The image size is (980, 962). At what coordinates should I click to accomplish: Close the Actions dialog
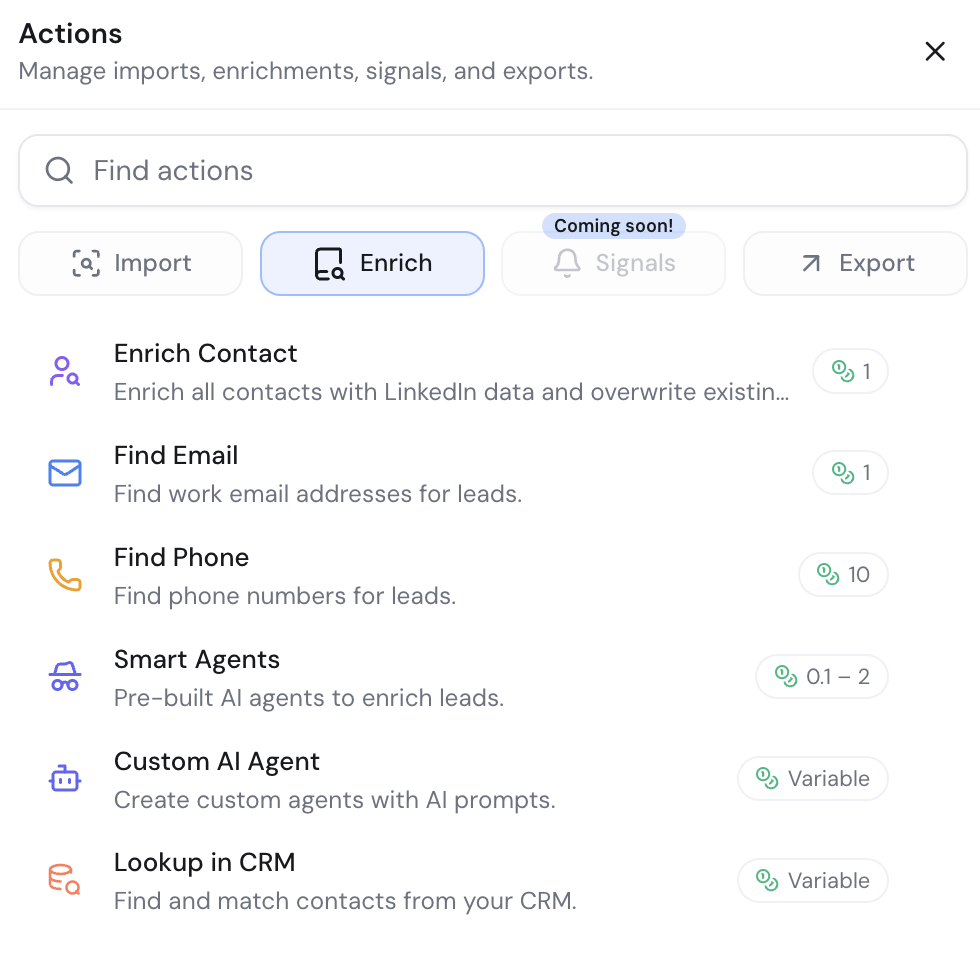935,51
